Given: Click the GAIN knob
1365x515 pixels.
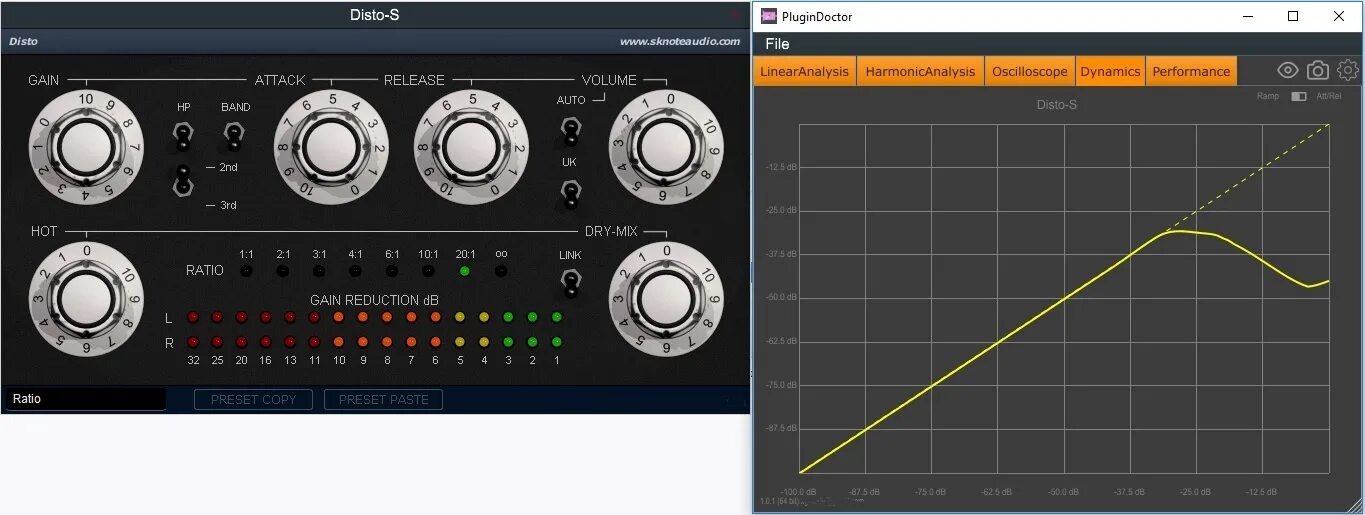Looking at the screenshot, I should pos(87,147).
